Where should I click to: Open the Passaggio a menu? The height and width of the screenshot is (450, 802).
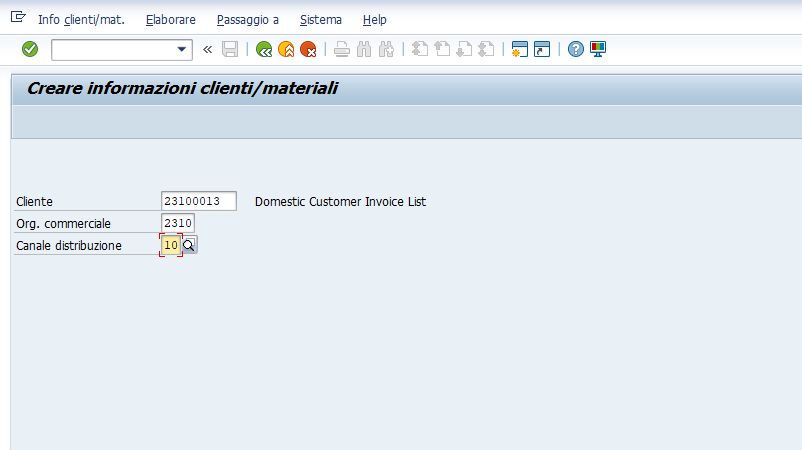(248, 19)
